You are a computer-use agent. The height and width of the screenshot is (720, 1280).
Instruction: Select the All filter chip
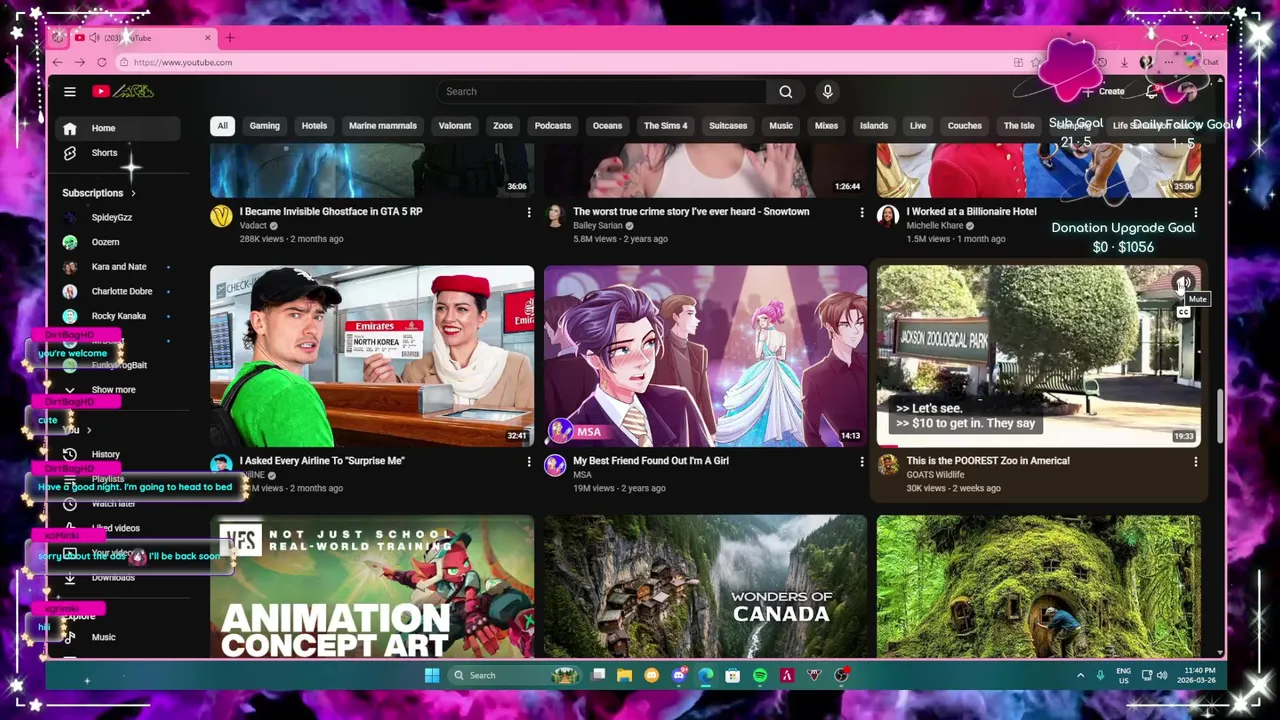click(x=222, y=126)
